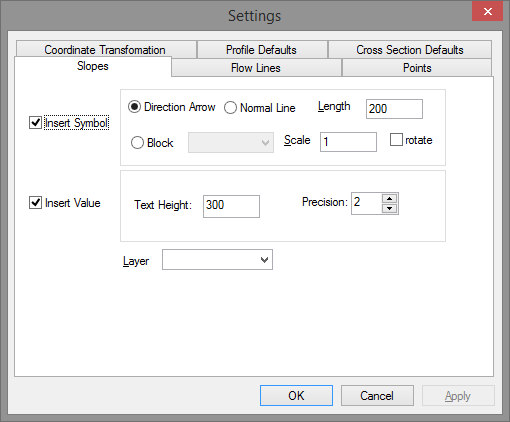Click the Cancel button
Screen dimensions: 510x422
pos(377,396)
